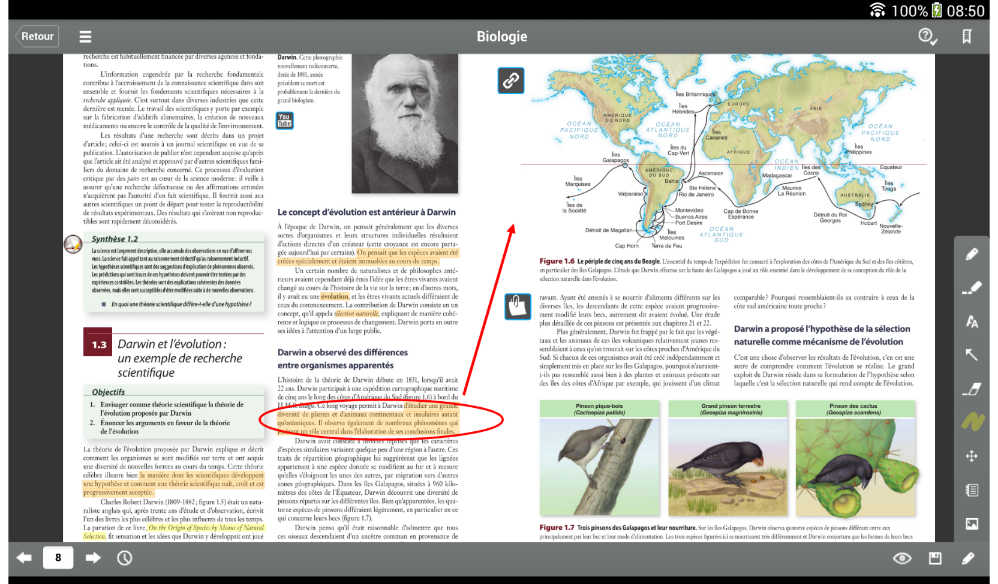Viewport: 998px width, 584px height.
Task: Select the arrow drawing tool
Action: pyautogui.click(x=971, y=355)
